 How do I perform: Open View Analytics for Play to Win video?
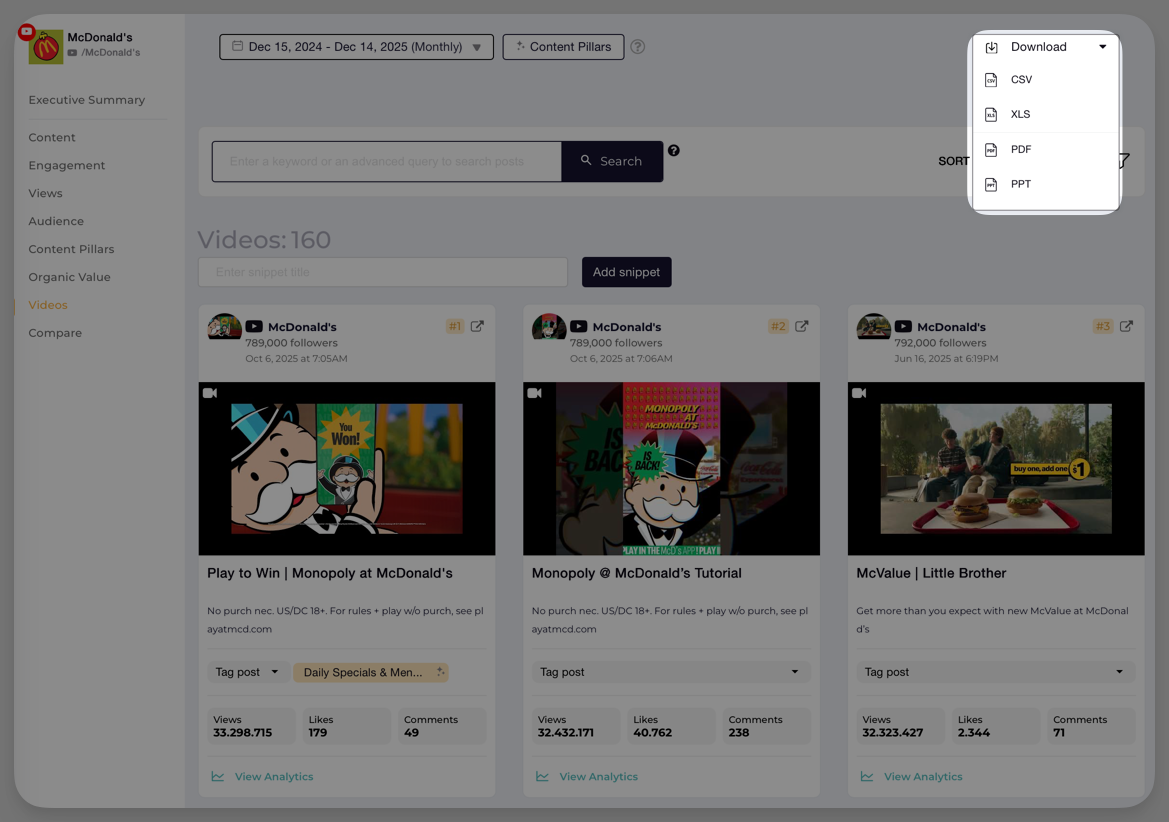[x=273, y=777]
